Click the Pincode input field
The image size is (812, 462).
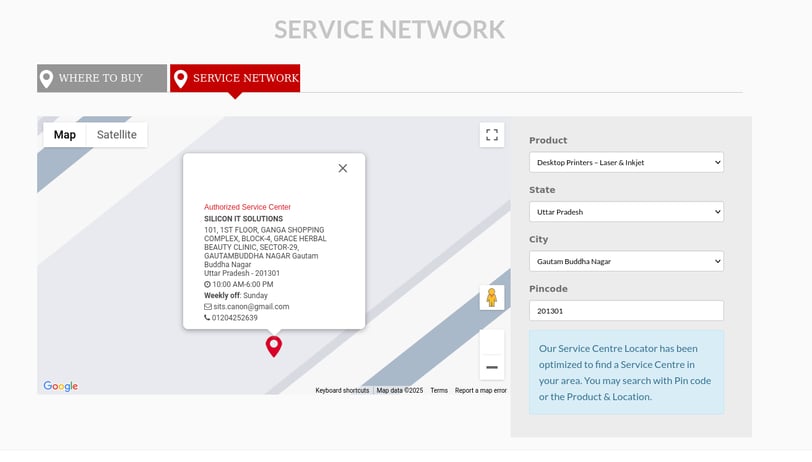point(626,311)
